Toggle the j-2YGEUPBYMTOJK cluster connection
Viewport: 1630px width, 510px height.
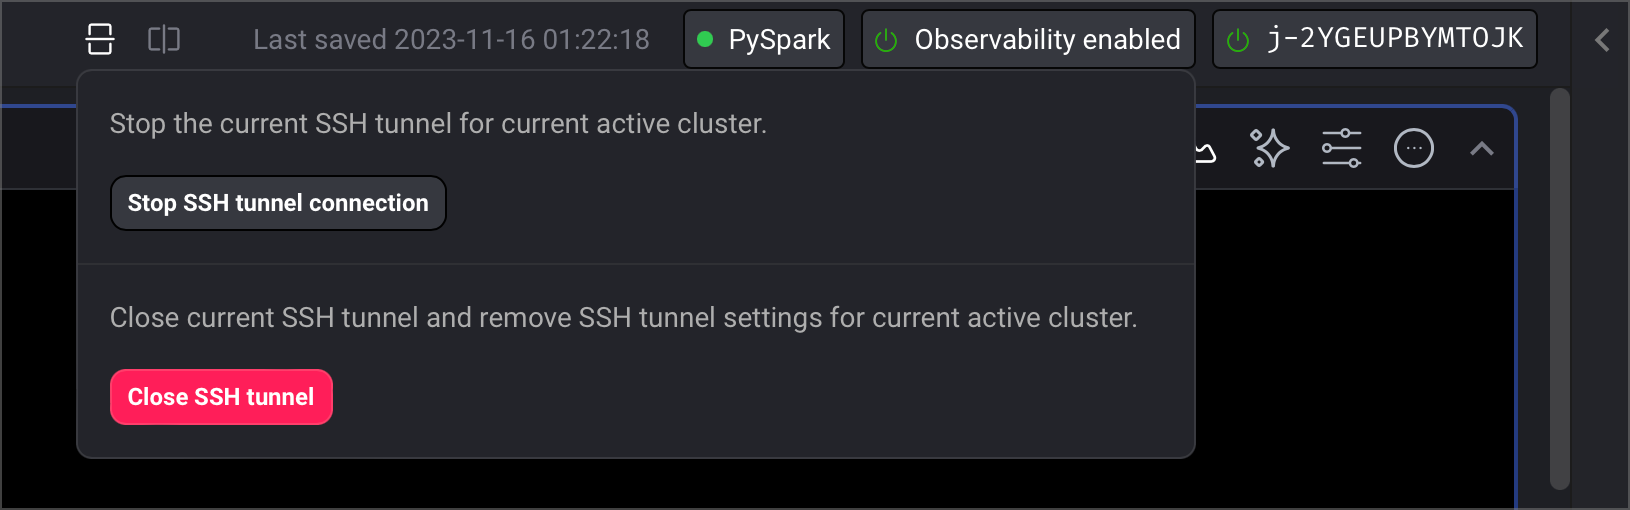[x=1374, y=39]
